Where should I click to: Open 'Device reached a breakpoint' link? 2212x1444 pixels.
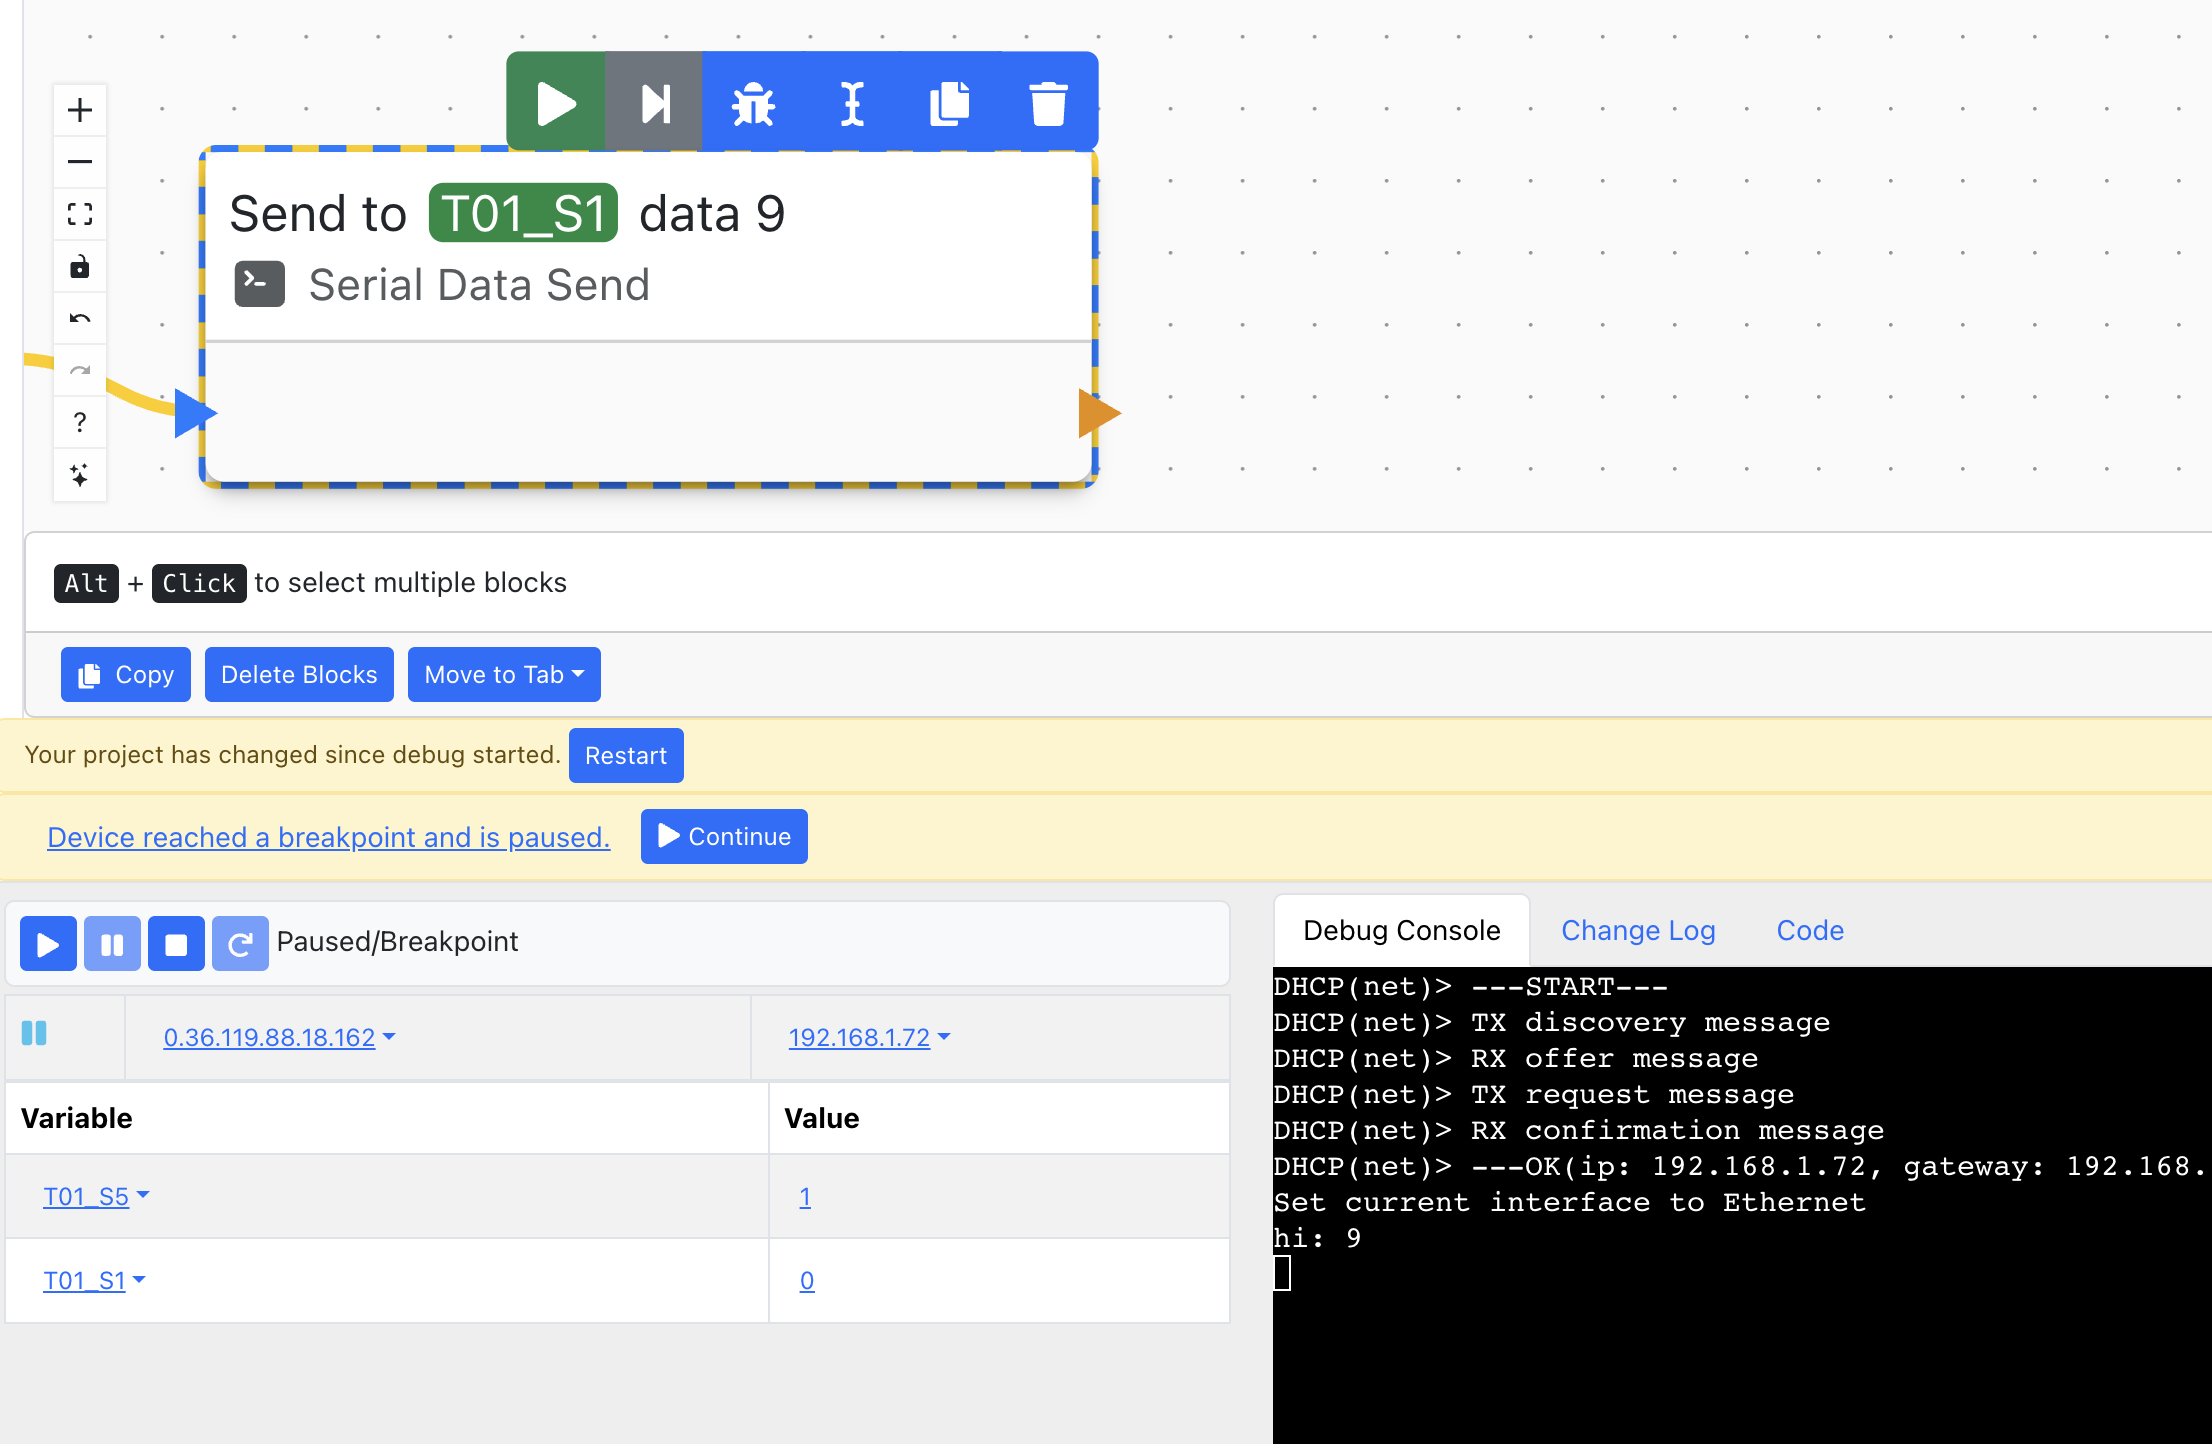(x=329, y=837)
